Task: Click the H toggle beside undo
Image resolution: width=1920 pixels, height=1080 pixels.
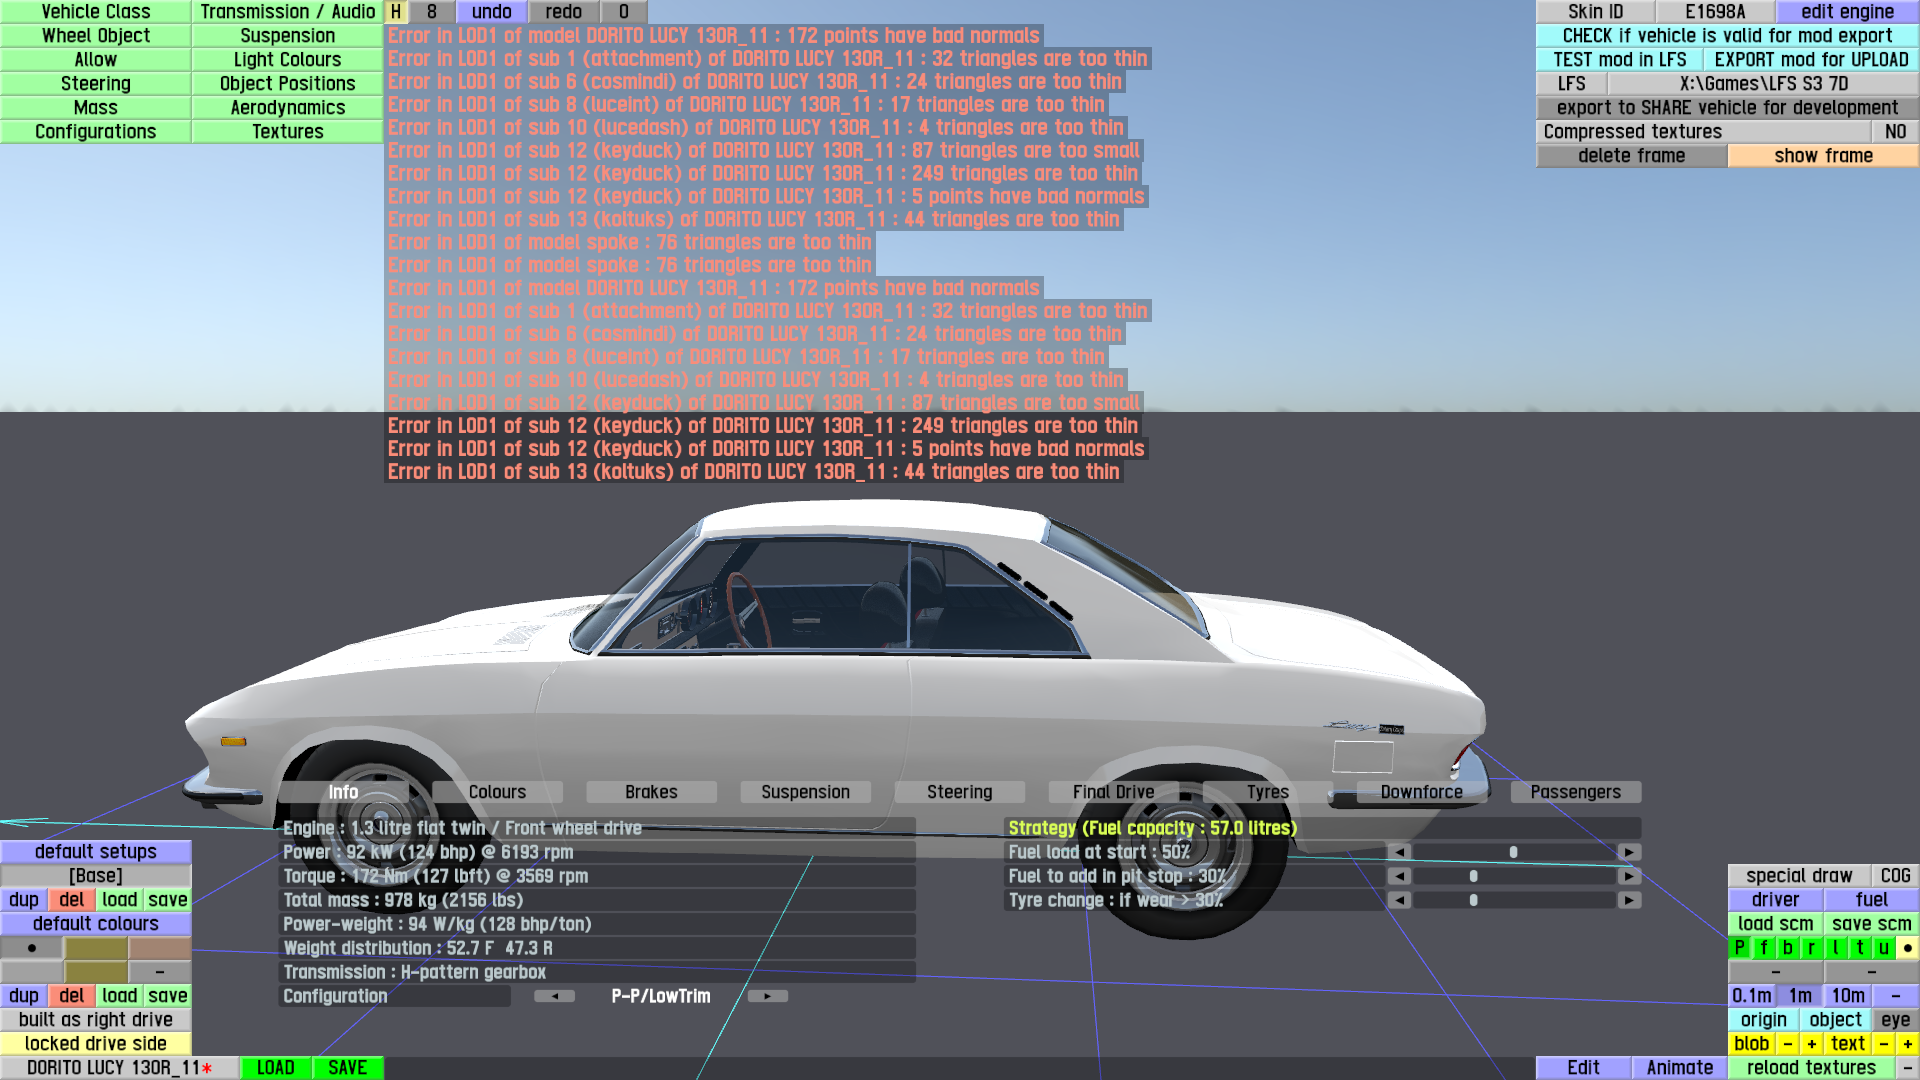Action: [396, 12]
